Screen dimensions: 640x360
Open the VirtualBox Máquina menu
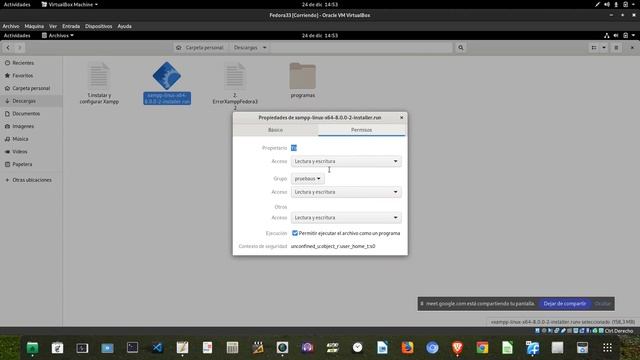(x=34, y=26)
